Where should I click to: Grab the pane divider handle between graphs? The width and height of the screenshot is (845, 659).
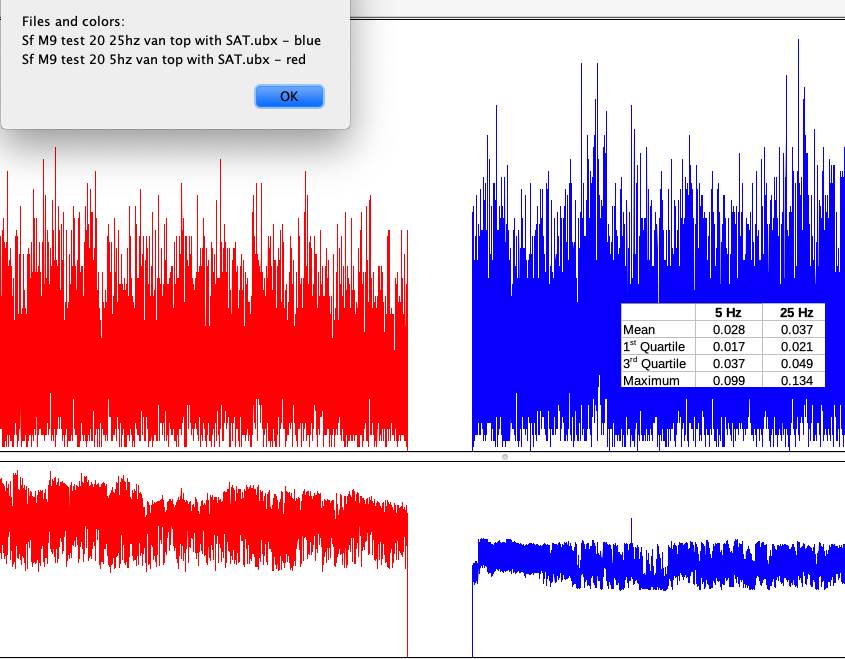tap(504, 457)
